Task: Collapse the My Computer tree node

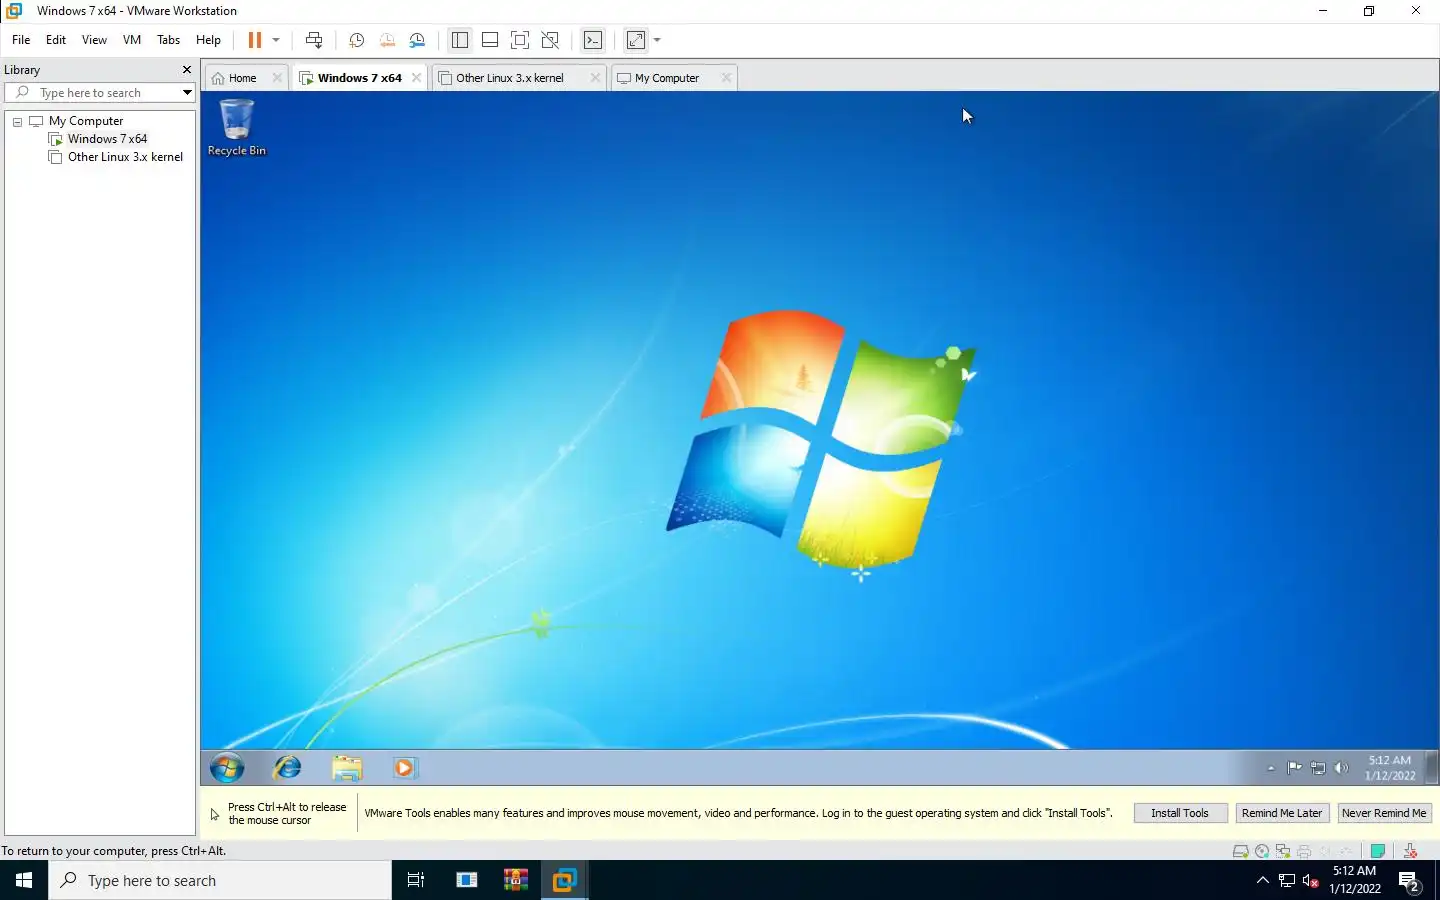Action: pyautogui.click(x=17, y=122)
